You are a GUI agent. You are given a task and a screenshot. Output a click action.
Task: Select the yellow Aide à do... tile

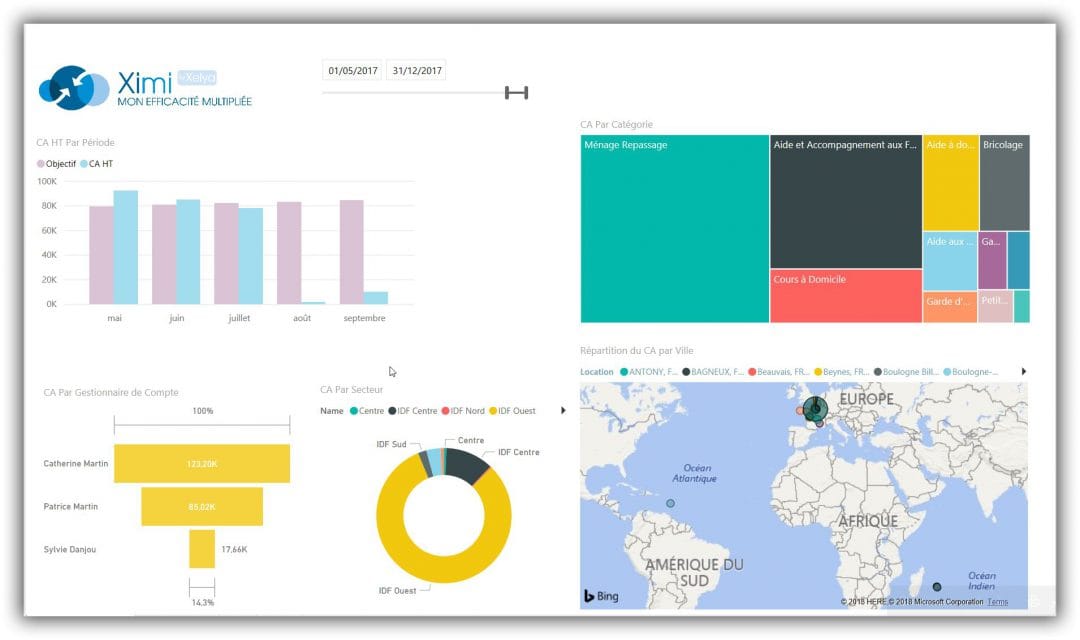tap(951, 183)
